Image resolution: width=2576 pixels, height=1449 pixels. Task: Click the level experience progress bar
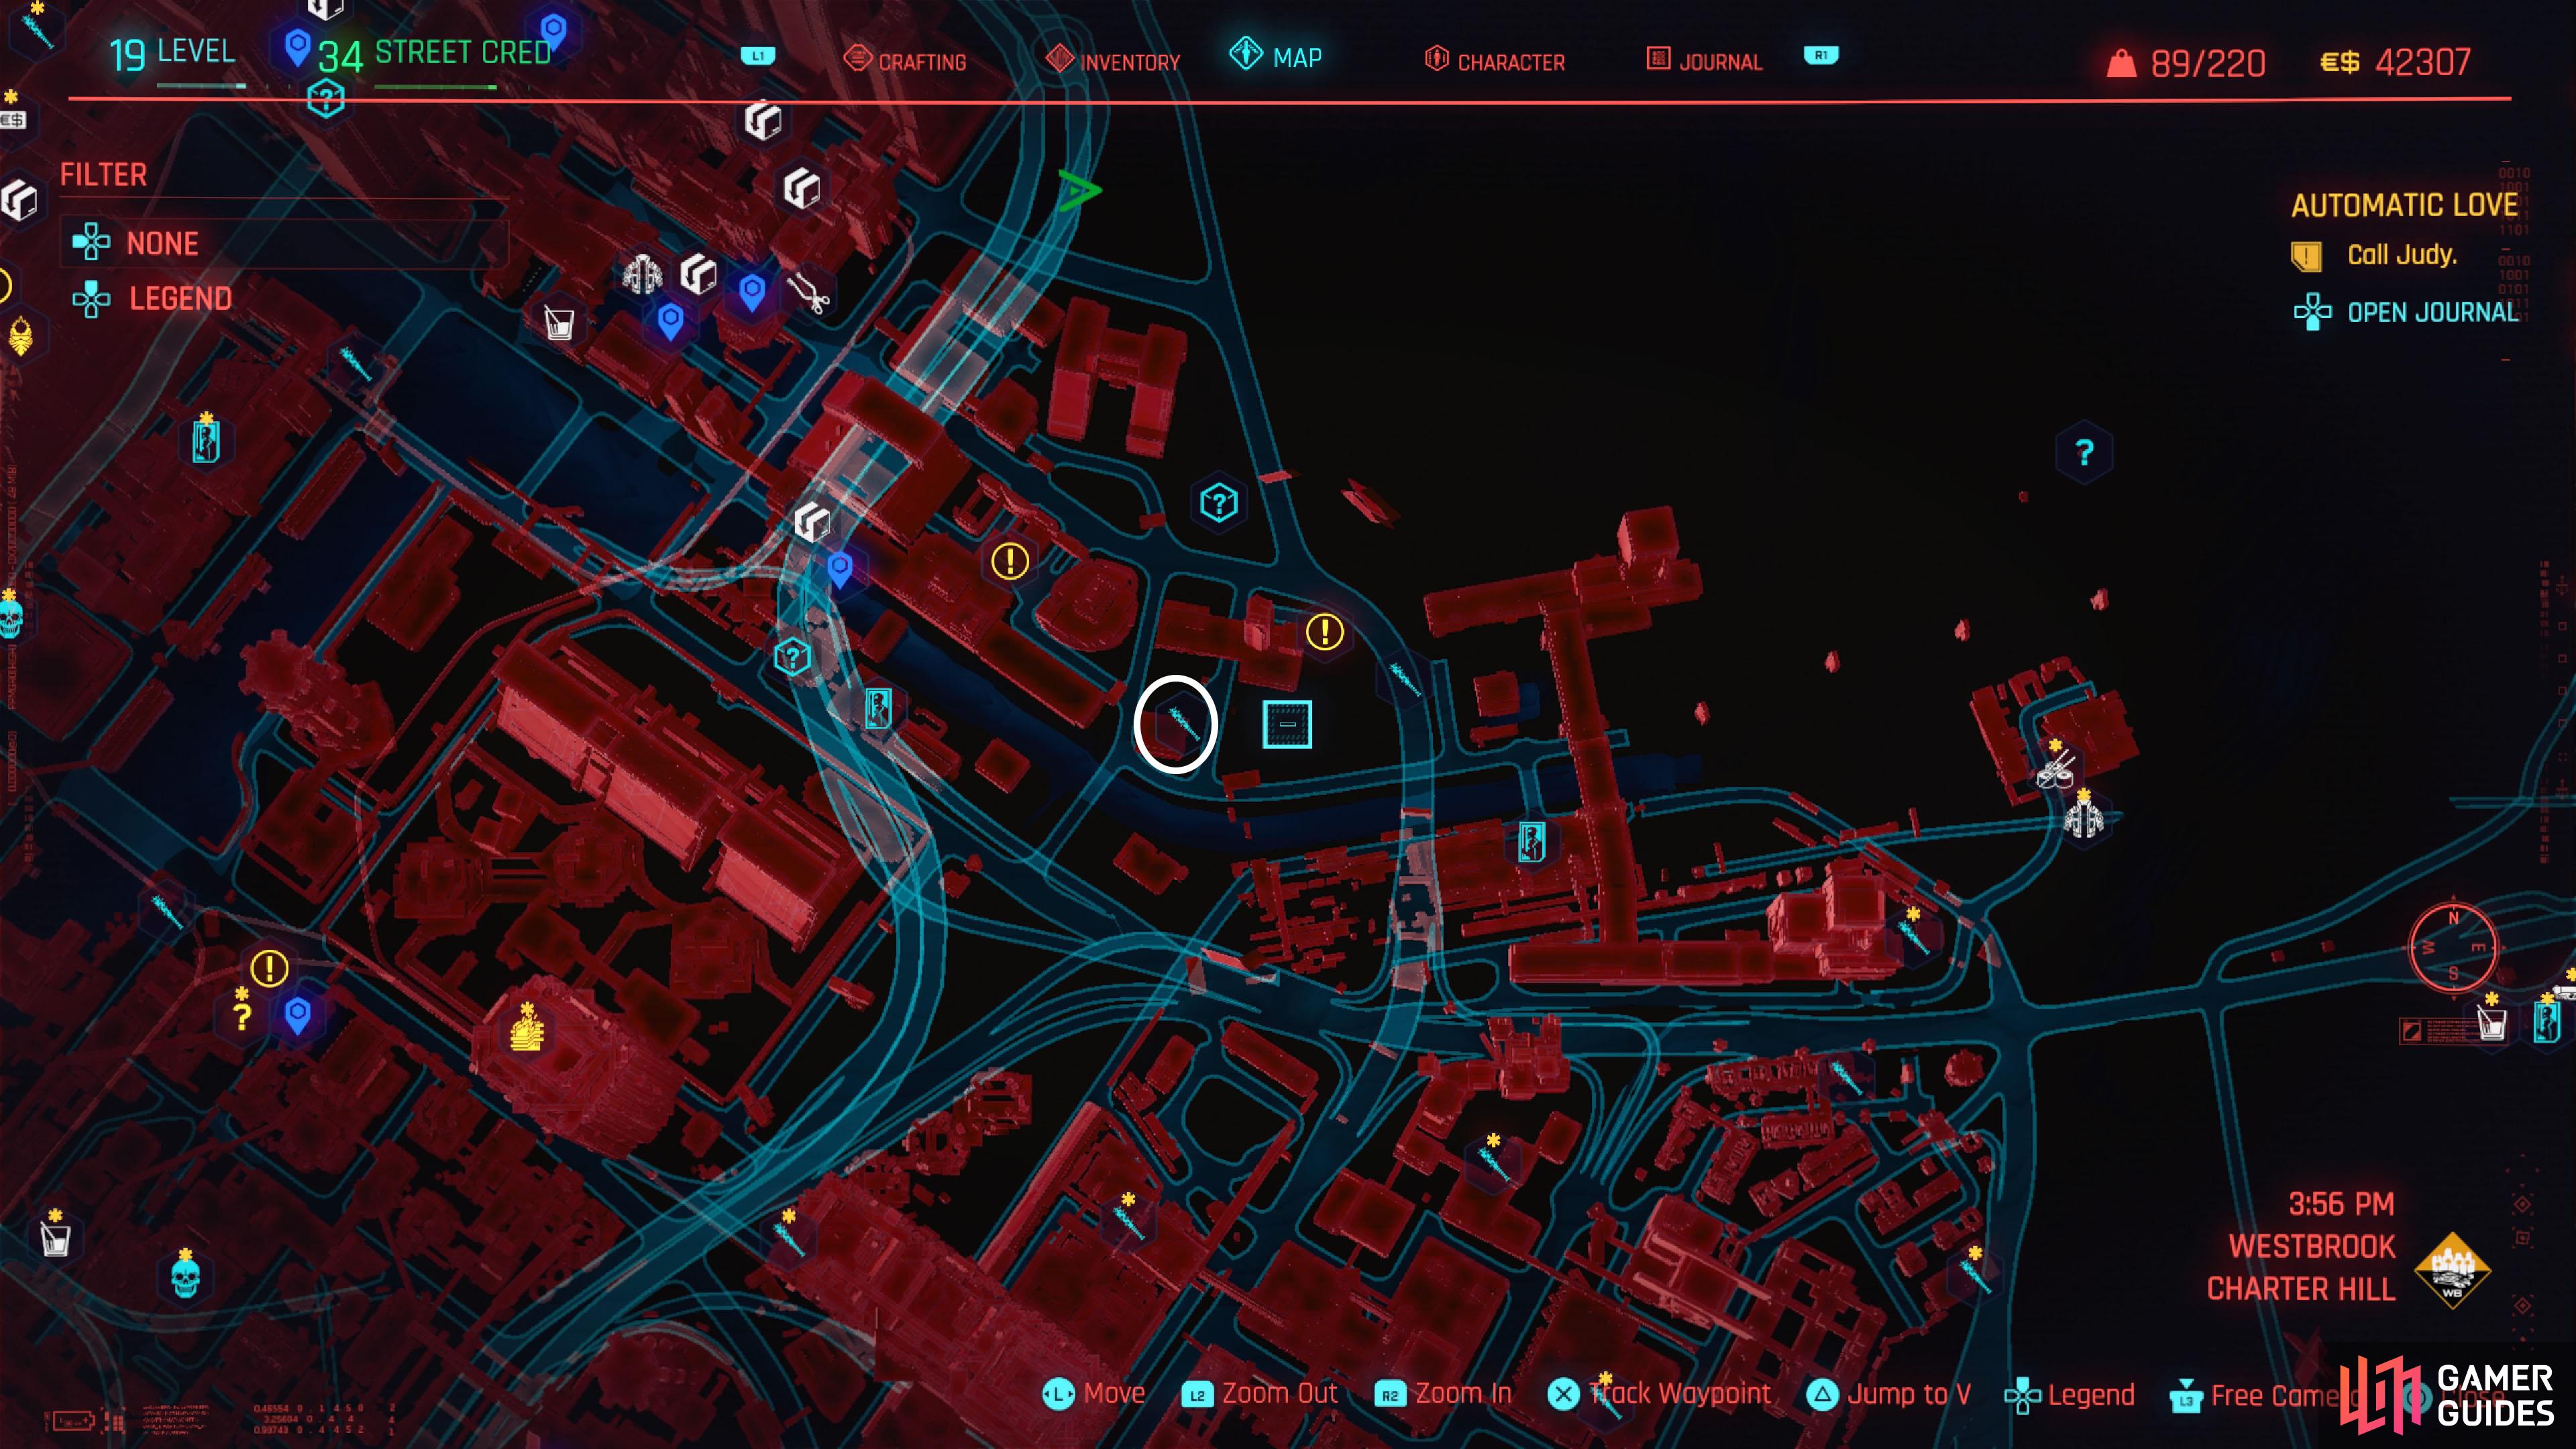tap(201, 86)
